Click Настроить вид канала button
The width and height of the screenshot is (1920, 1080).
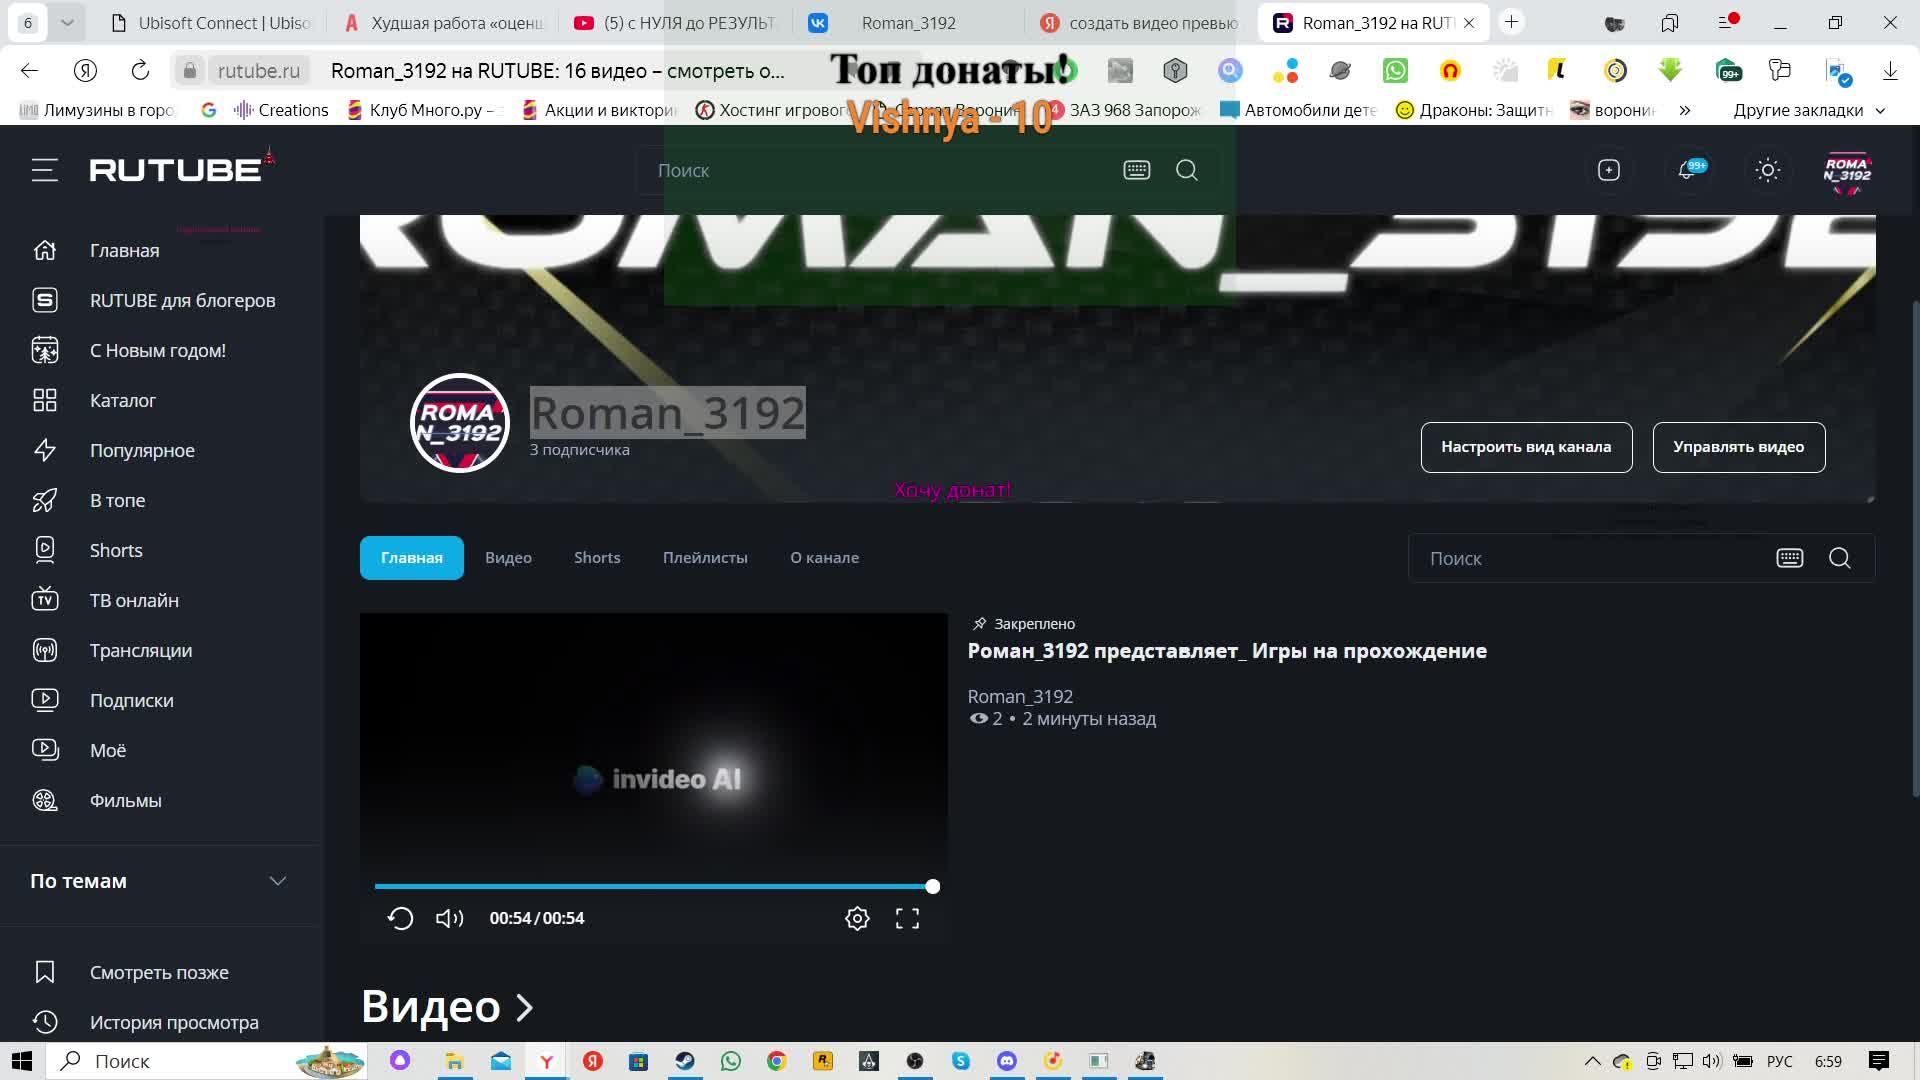(1525, 447)
